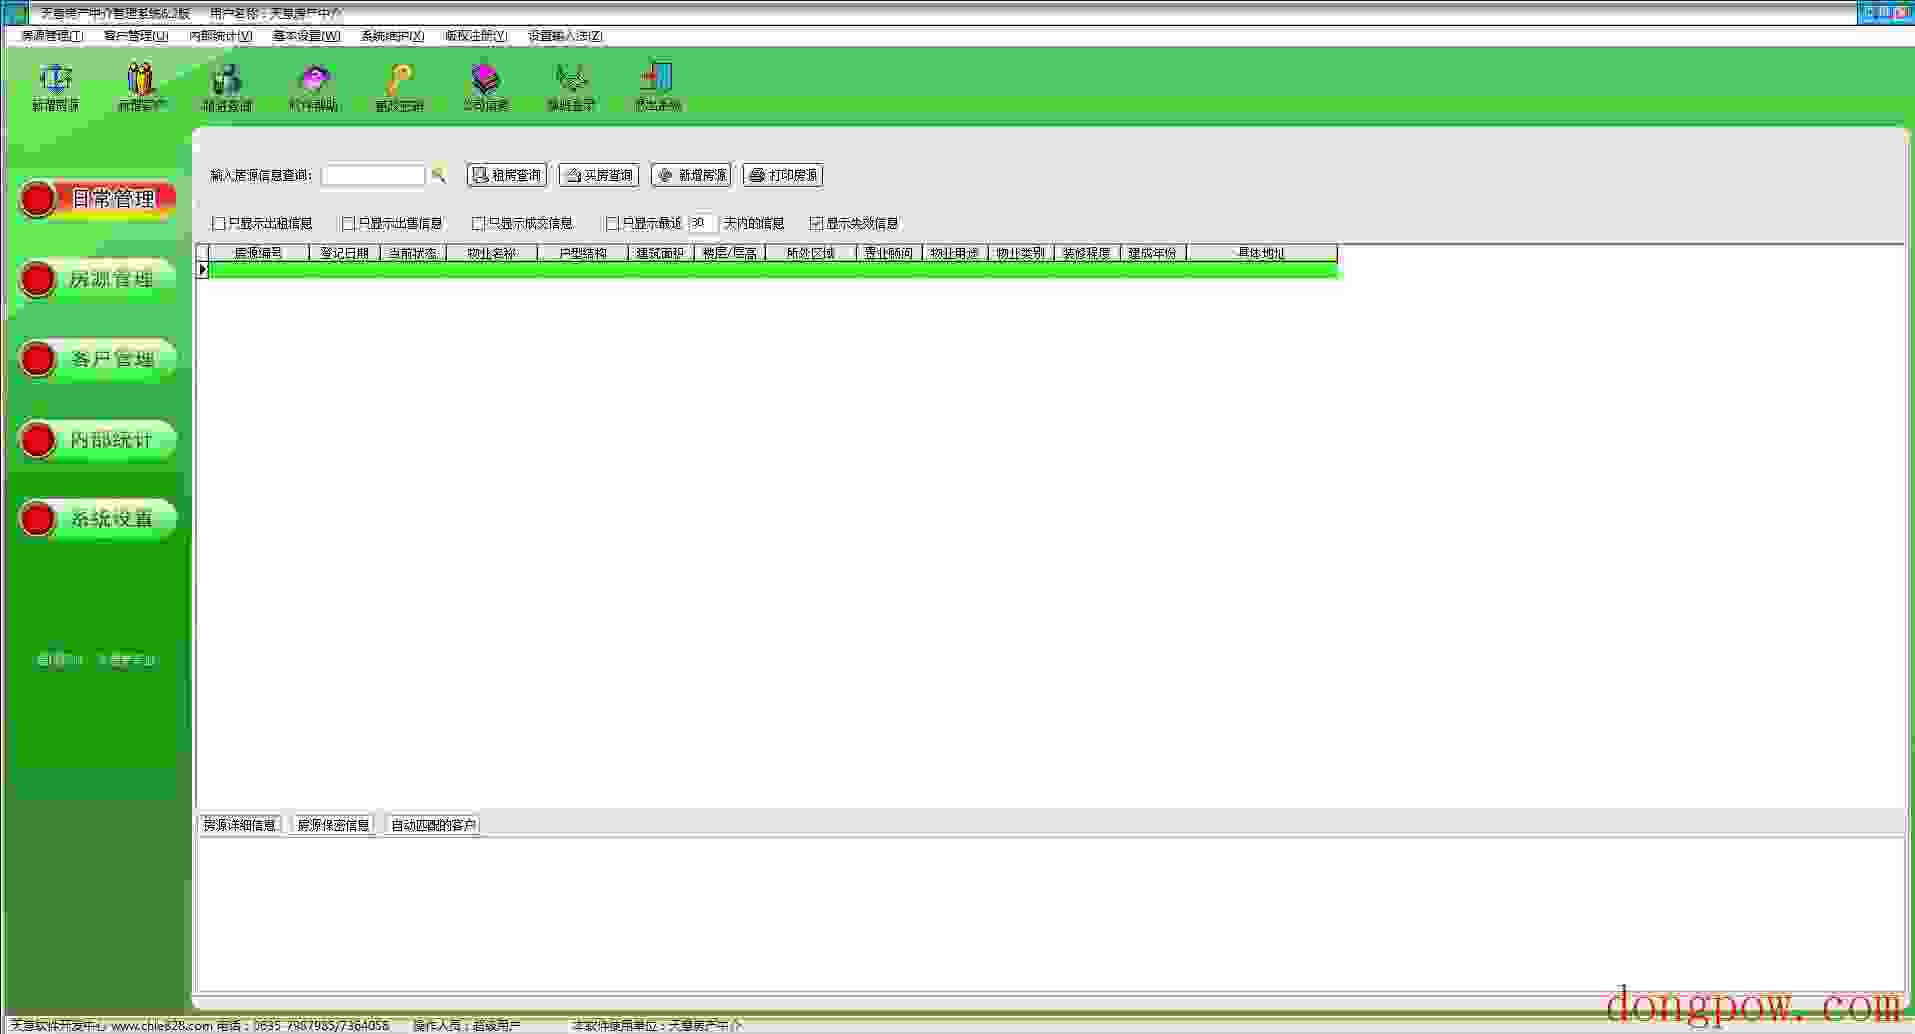
Task: Click the row pointer arrow in grid
Action: point(202,270)
